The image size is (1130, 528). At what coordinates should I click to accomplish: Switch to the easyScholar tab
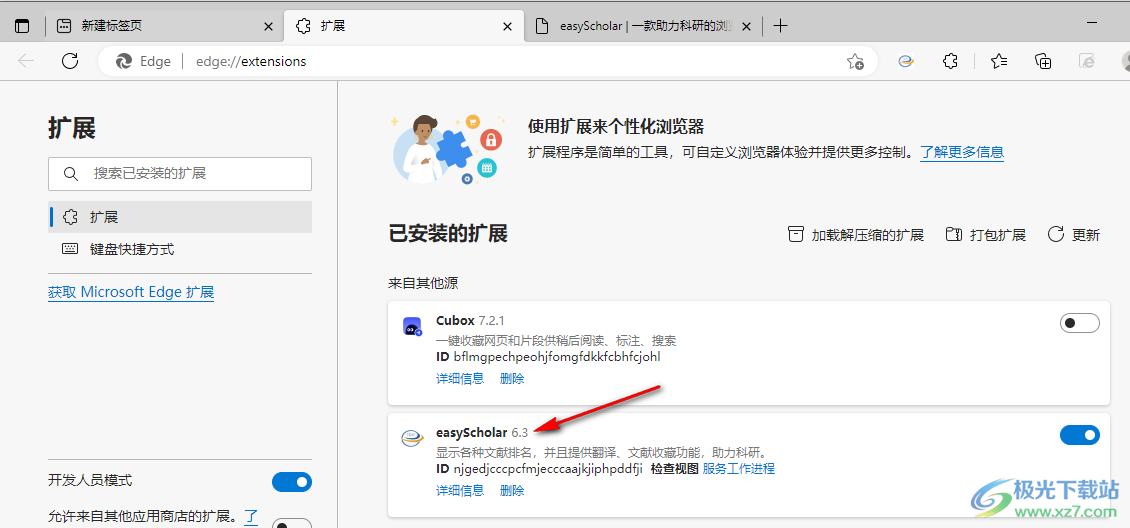point(643,27)
